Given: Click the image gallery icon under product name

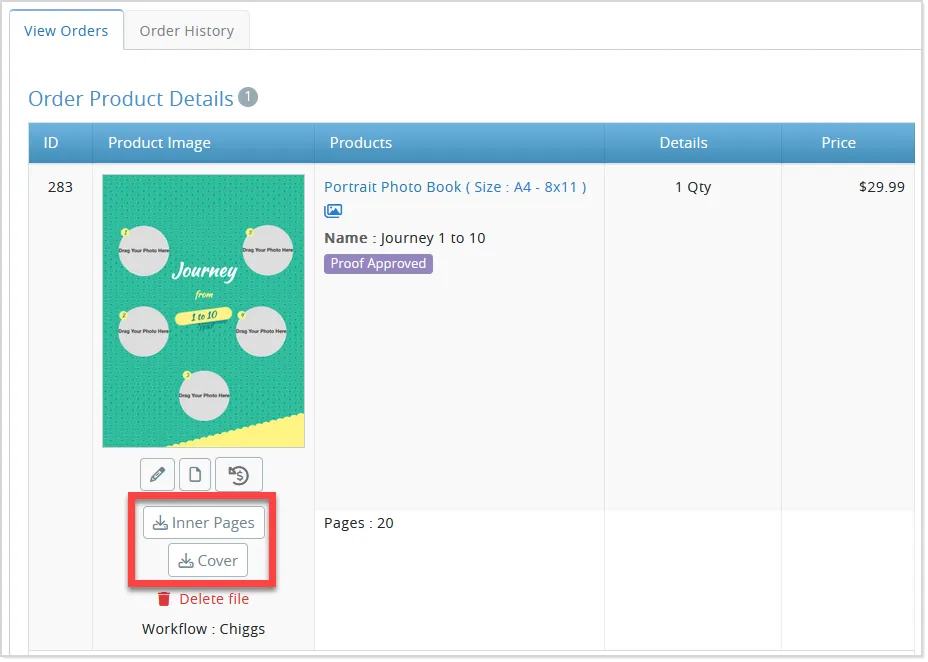Looking at the screenshot, I should pyautogui.click(x=334, y=211).
